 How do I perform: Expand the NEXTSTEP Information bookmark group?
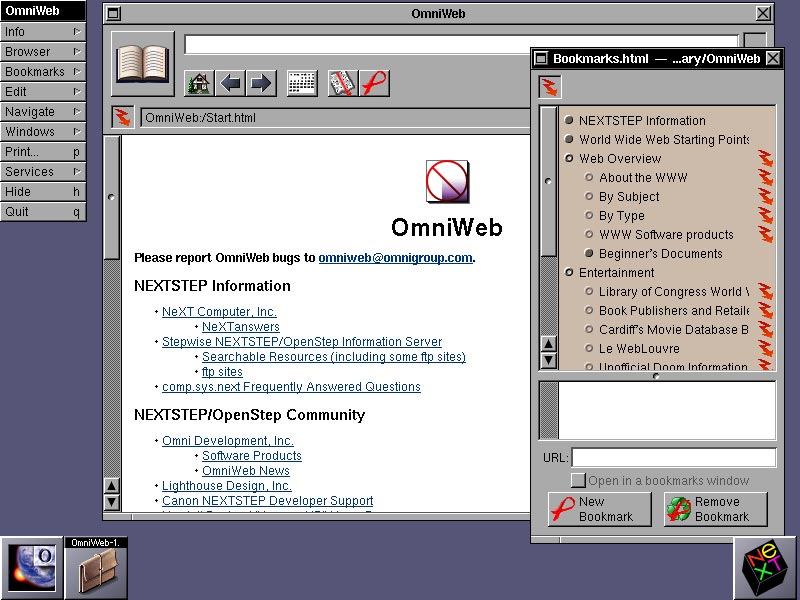(569, 120)
